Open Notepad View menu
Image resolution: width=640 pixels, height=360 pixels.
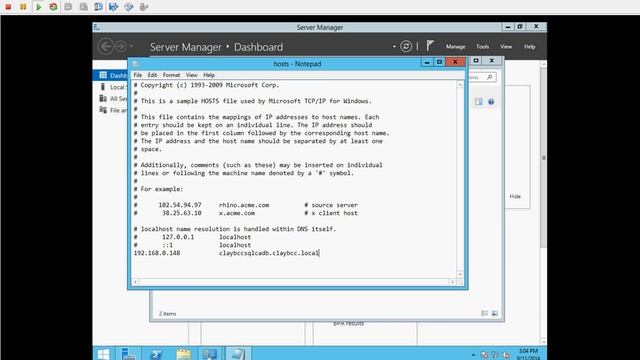click(x=191, y=75)
